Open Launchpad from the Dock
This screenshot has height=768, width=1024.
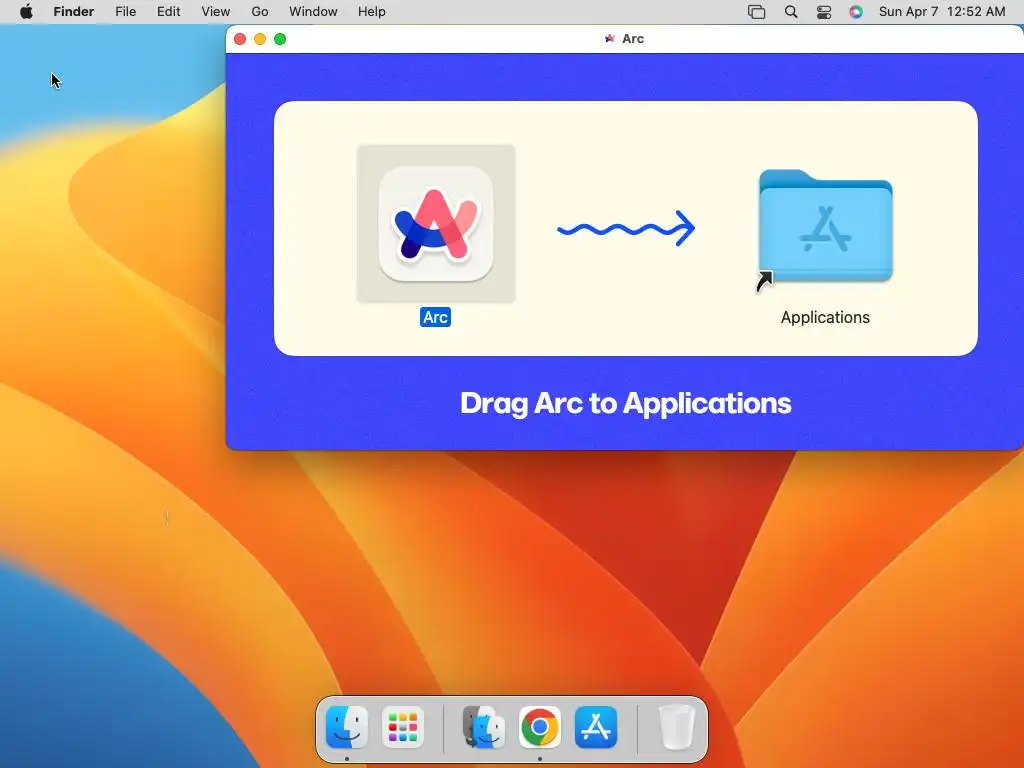pos(402,727)
